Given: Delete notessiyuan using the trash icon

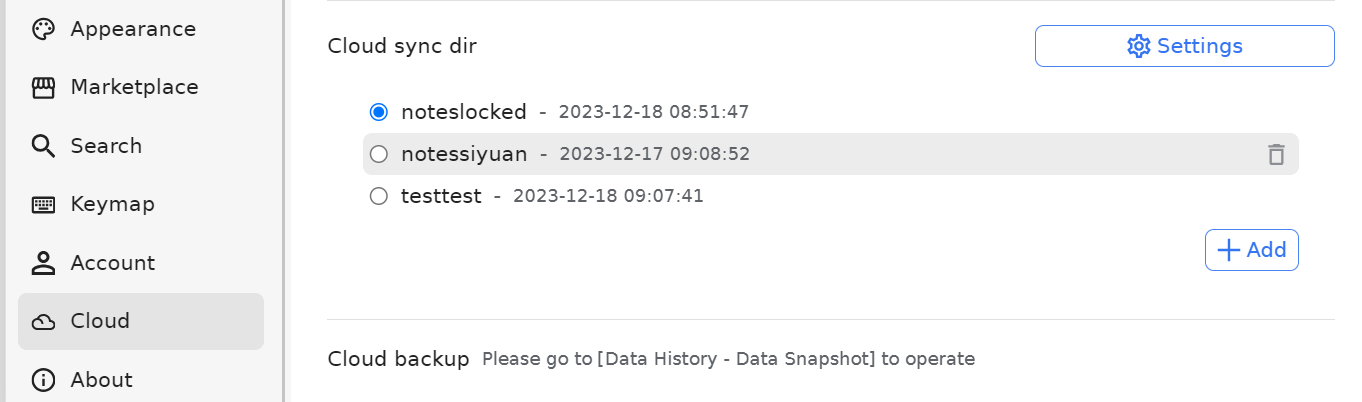Looking at the screenshot, I should click(x=1275, y=154).
